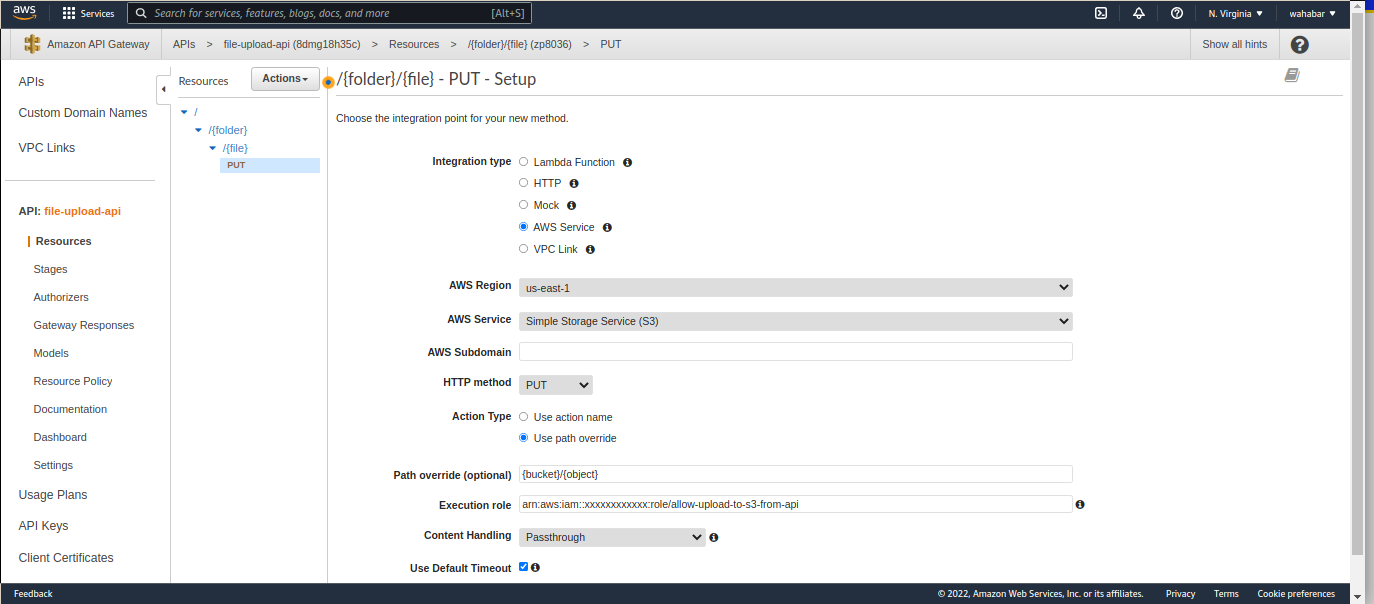Open the AWS Service dropdown
The image size is (1374, 604).
pyautogui.click(x=795, y=322)
